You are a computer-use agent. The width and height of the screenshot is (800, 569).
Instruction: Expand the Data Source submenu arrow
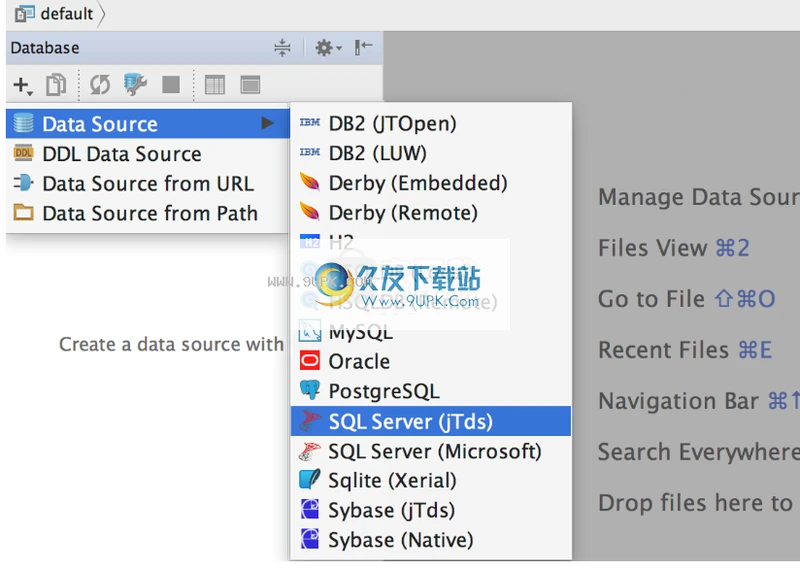coord(267,123)
